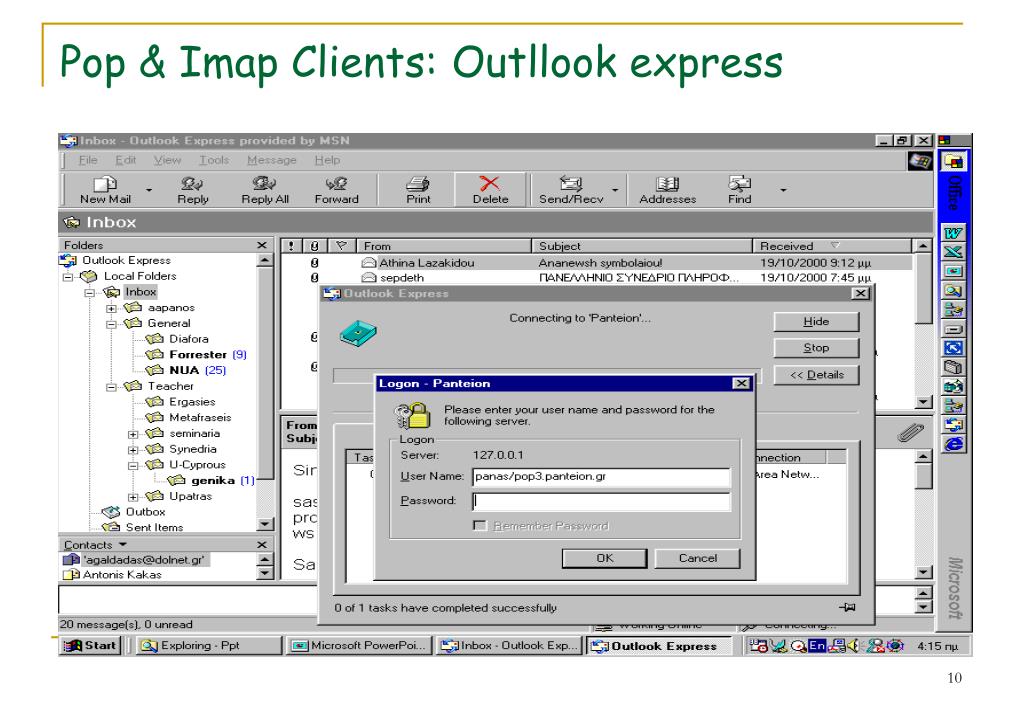The width and height of the screenshot is (1023, 708).
Task: Select the message from Athina Lazakidou
Action: click(596, 263)
